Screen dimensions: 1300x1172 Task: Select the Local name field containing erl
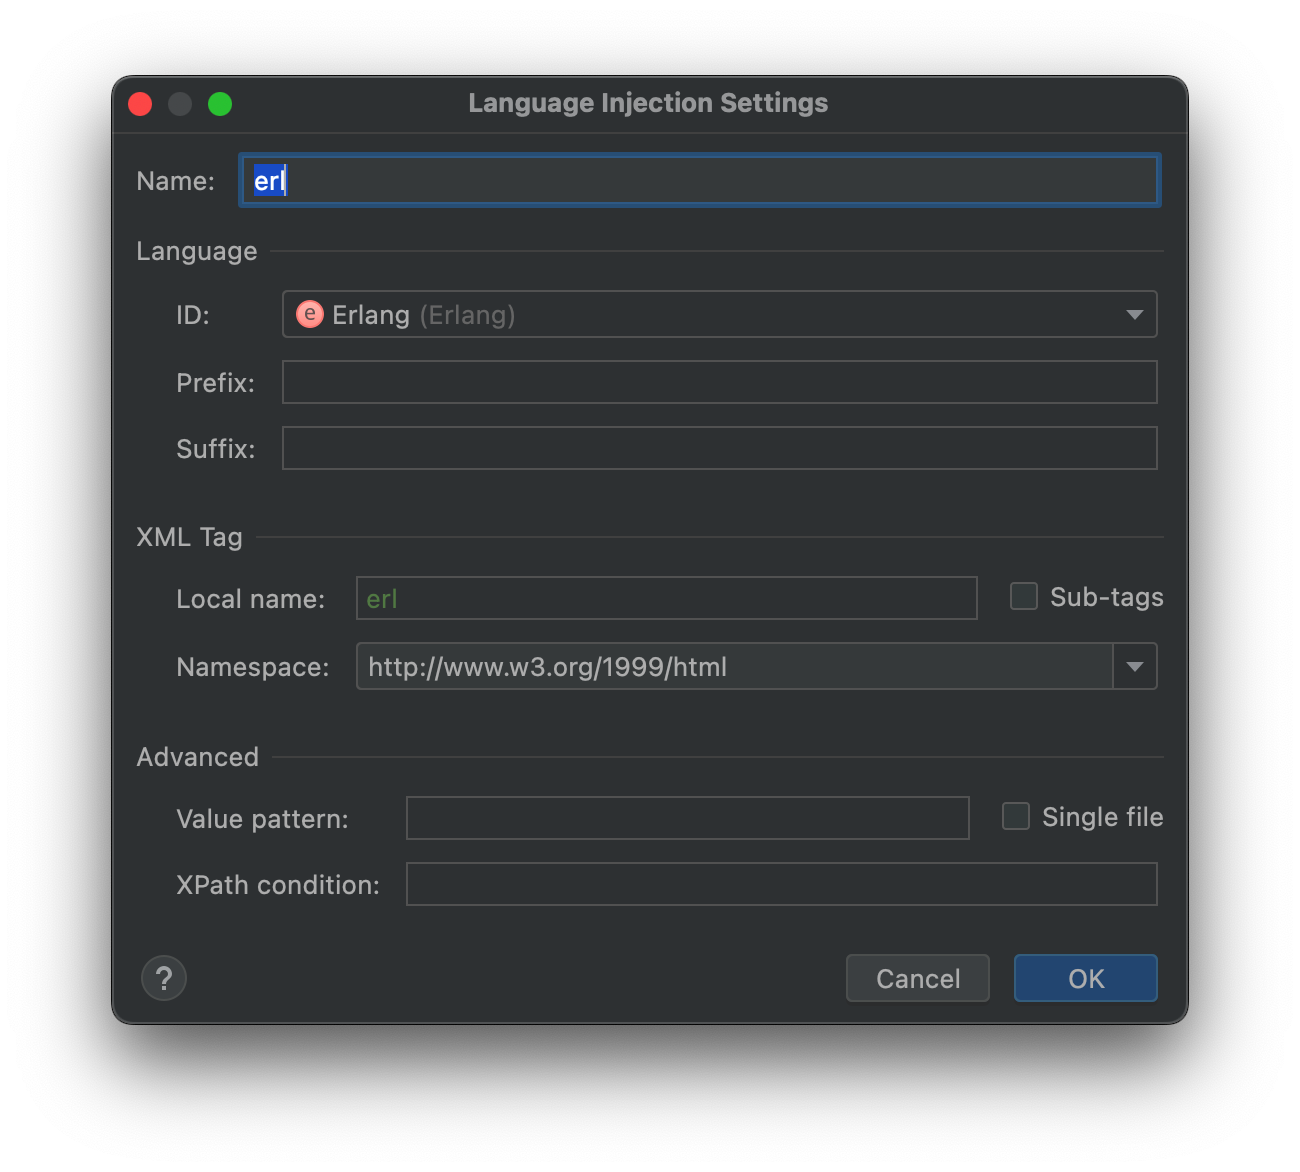coord(666,598)
